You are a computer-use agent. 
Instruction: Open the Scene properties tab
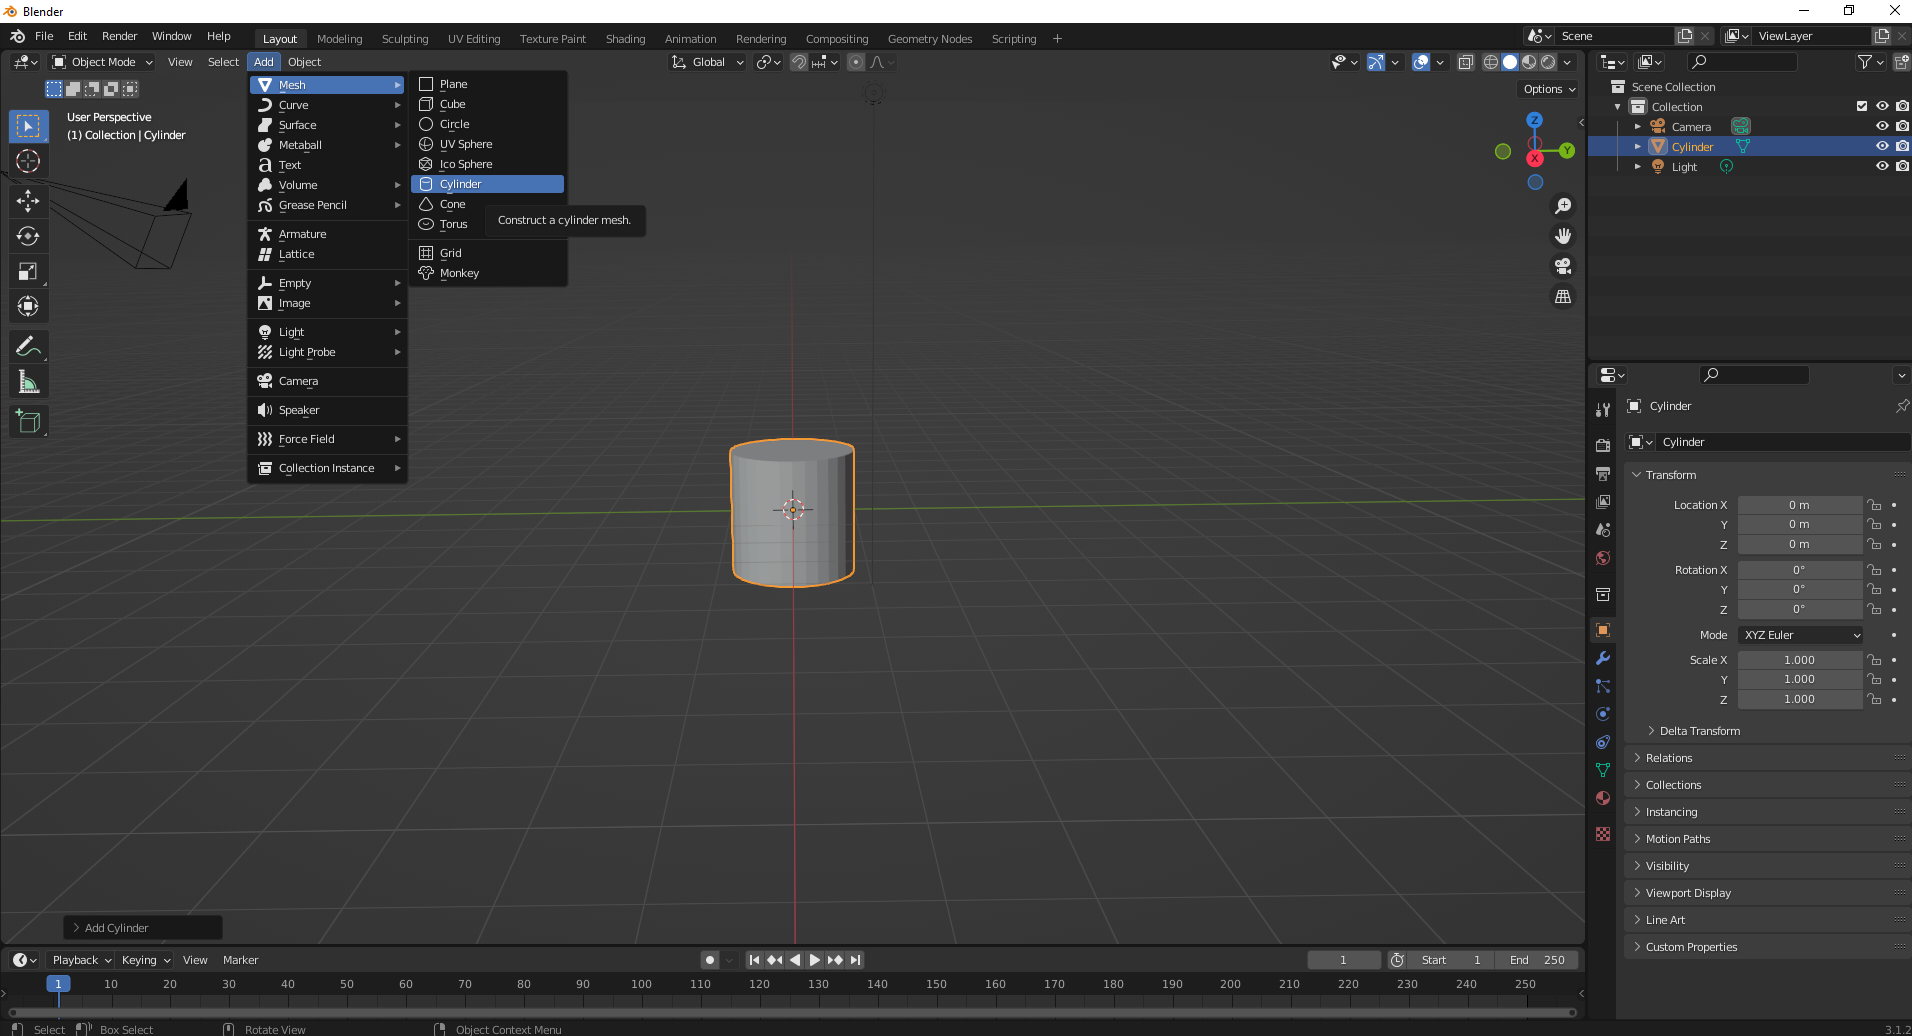(1603, 530)
